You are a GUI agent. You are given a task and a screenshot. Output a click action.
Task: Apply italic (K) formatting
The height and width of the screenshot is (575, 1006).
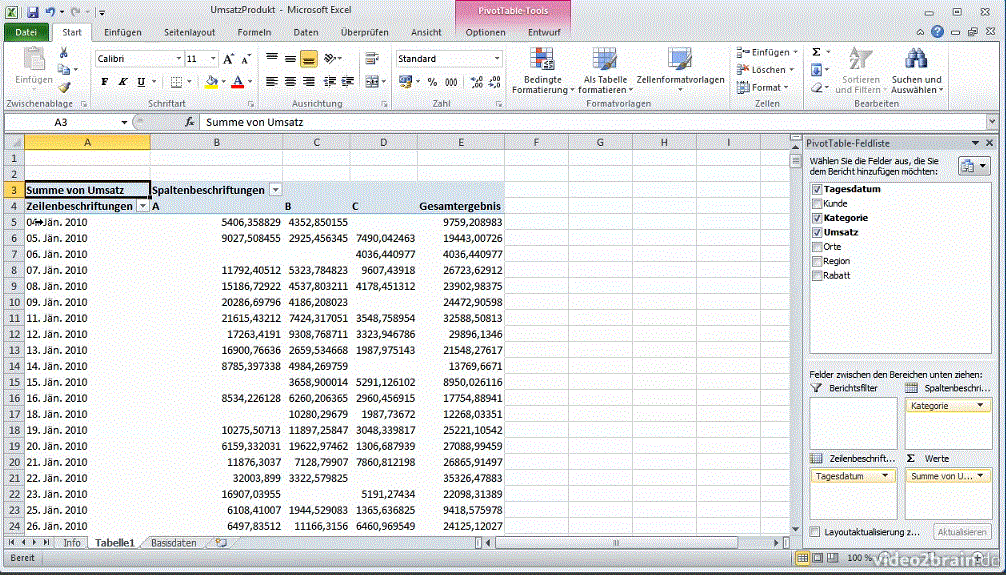(x=122, y=82)
